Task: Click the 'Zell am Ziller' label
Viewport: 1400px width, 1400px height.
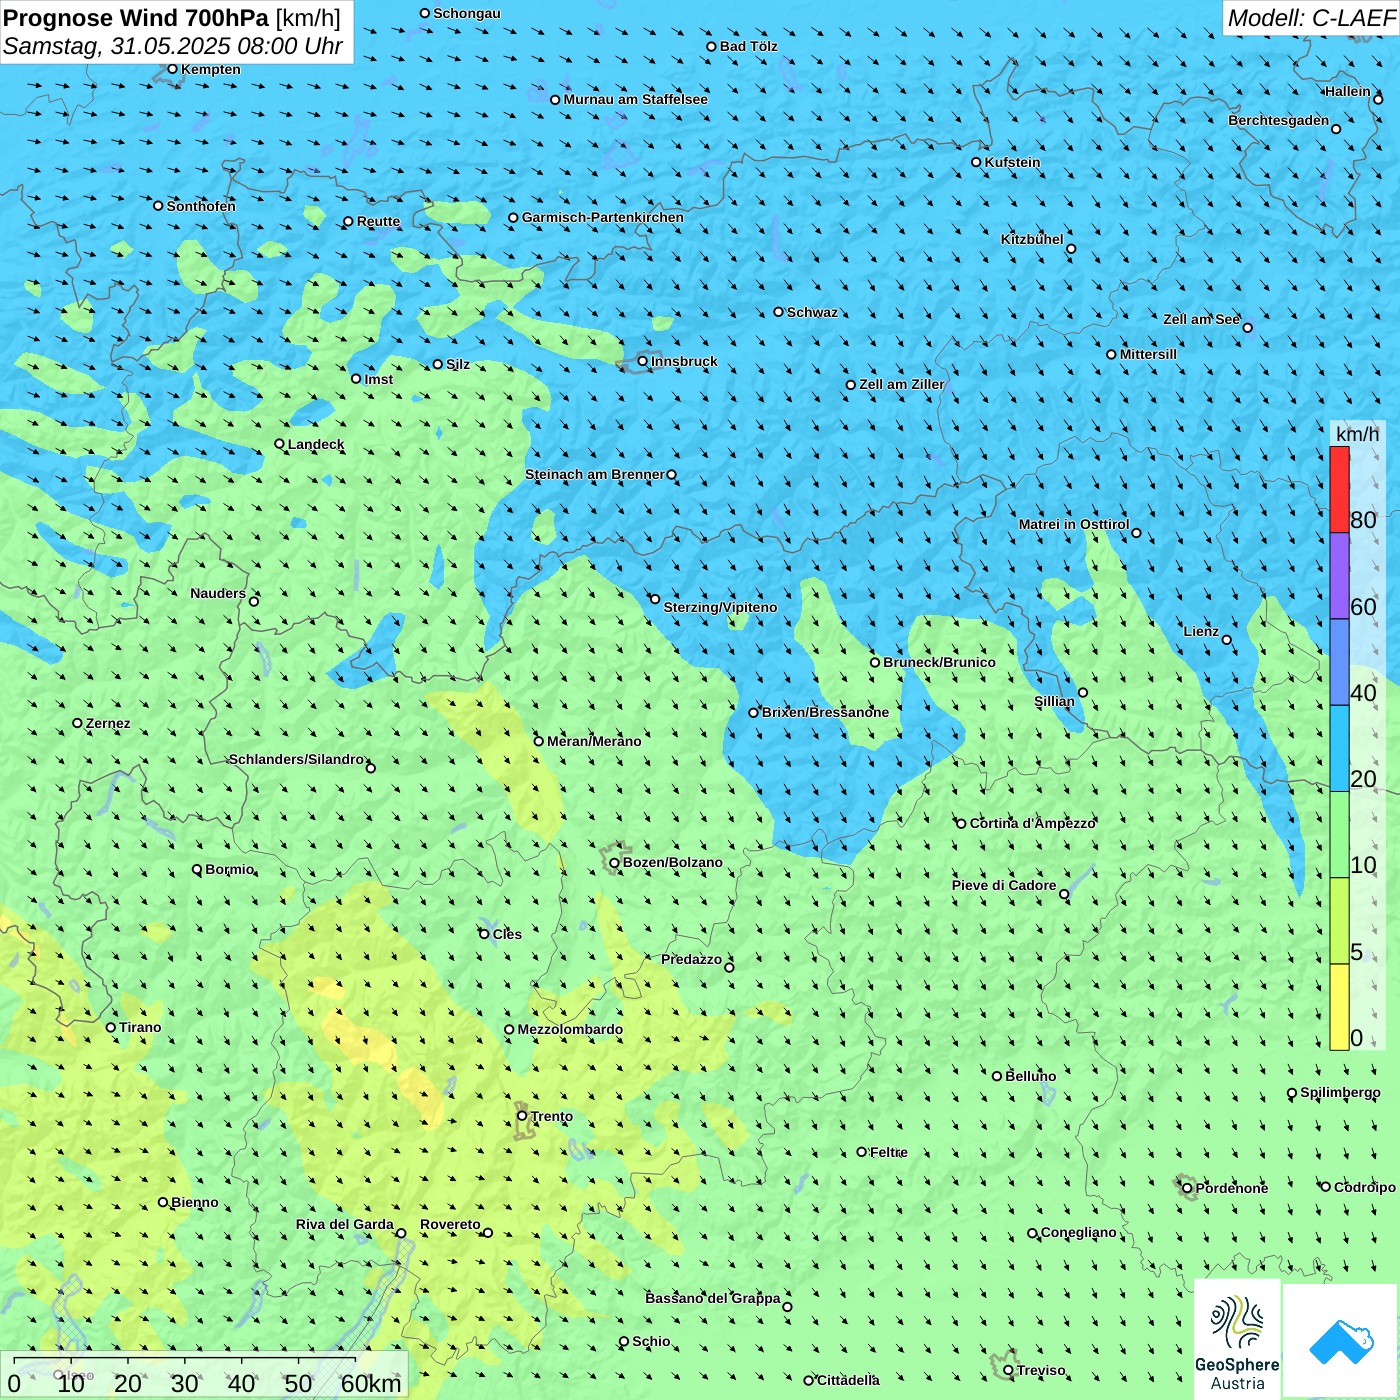Action: point(902,384)
